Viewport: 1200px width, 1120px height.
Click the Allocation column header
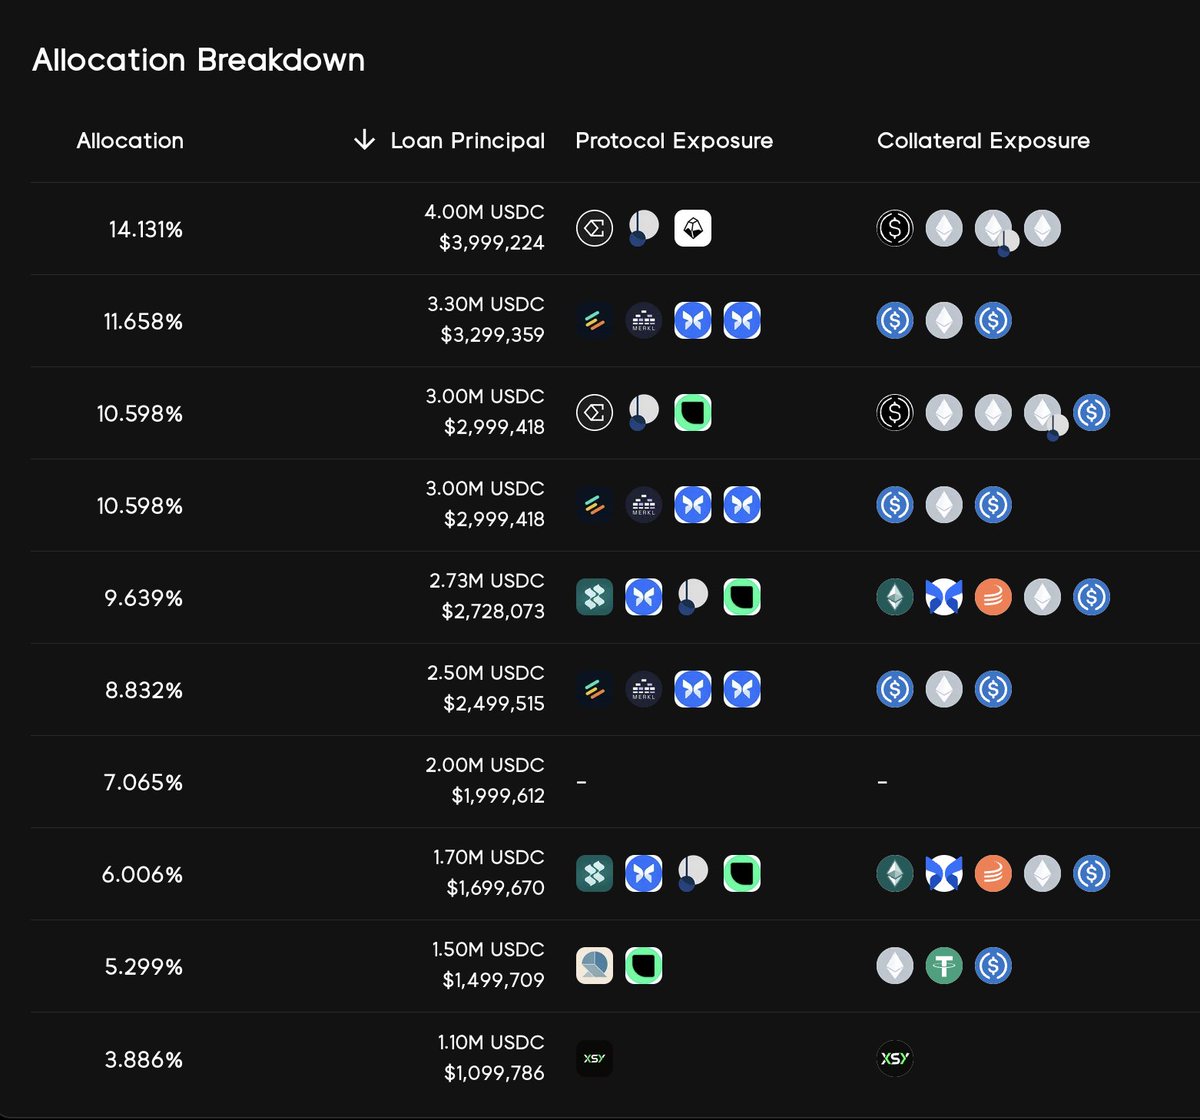click(x=130, y=140)
